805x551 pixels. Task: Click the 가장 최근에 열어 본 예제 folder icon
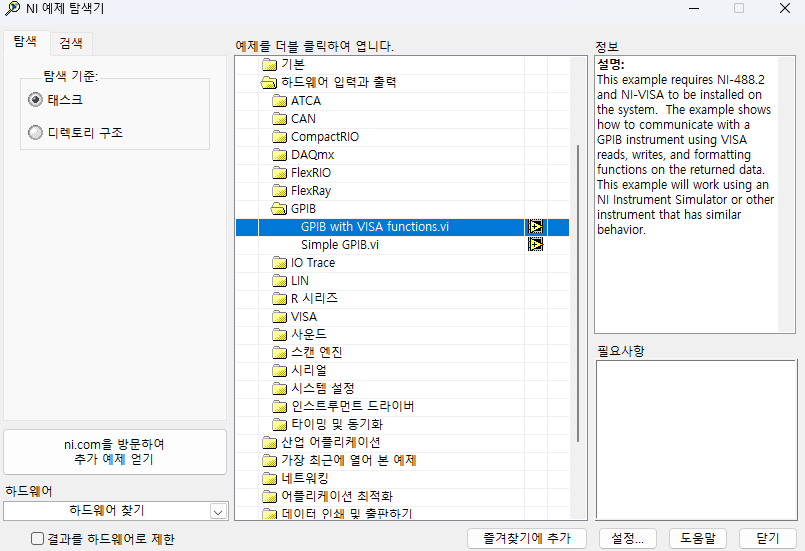(x=269, y=461)
